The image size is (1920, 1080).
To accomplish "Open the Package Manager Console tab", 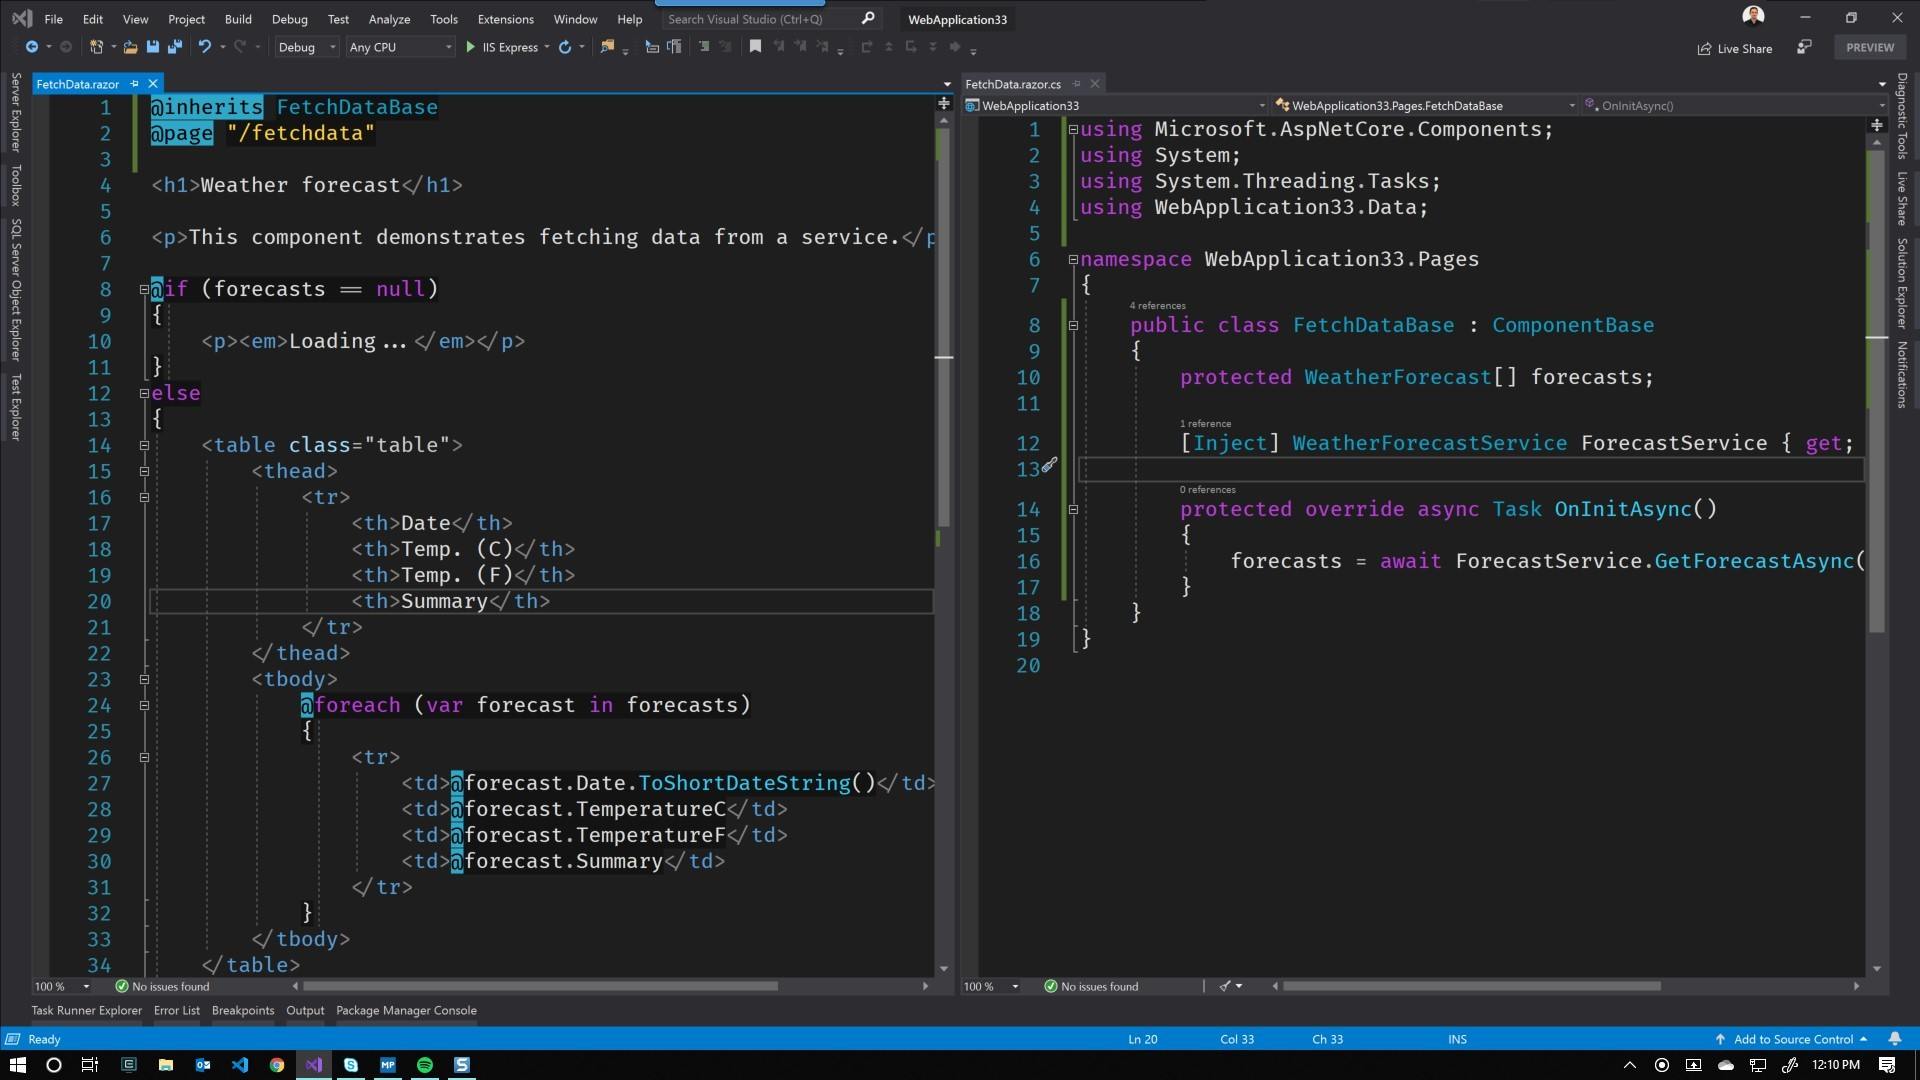I will tap(406, 1010).
